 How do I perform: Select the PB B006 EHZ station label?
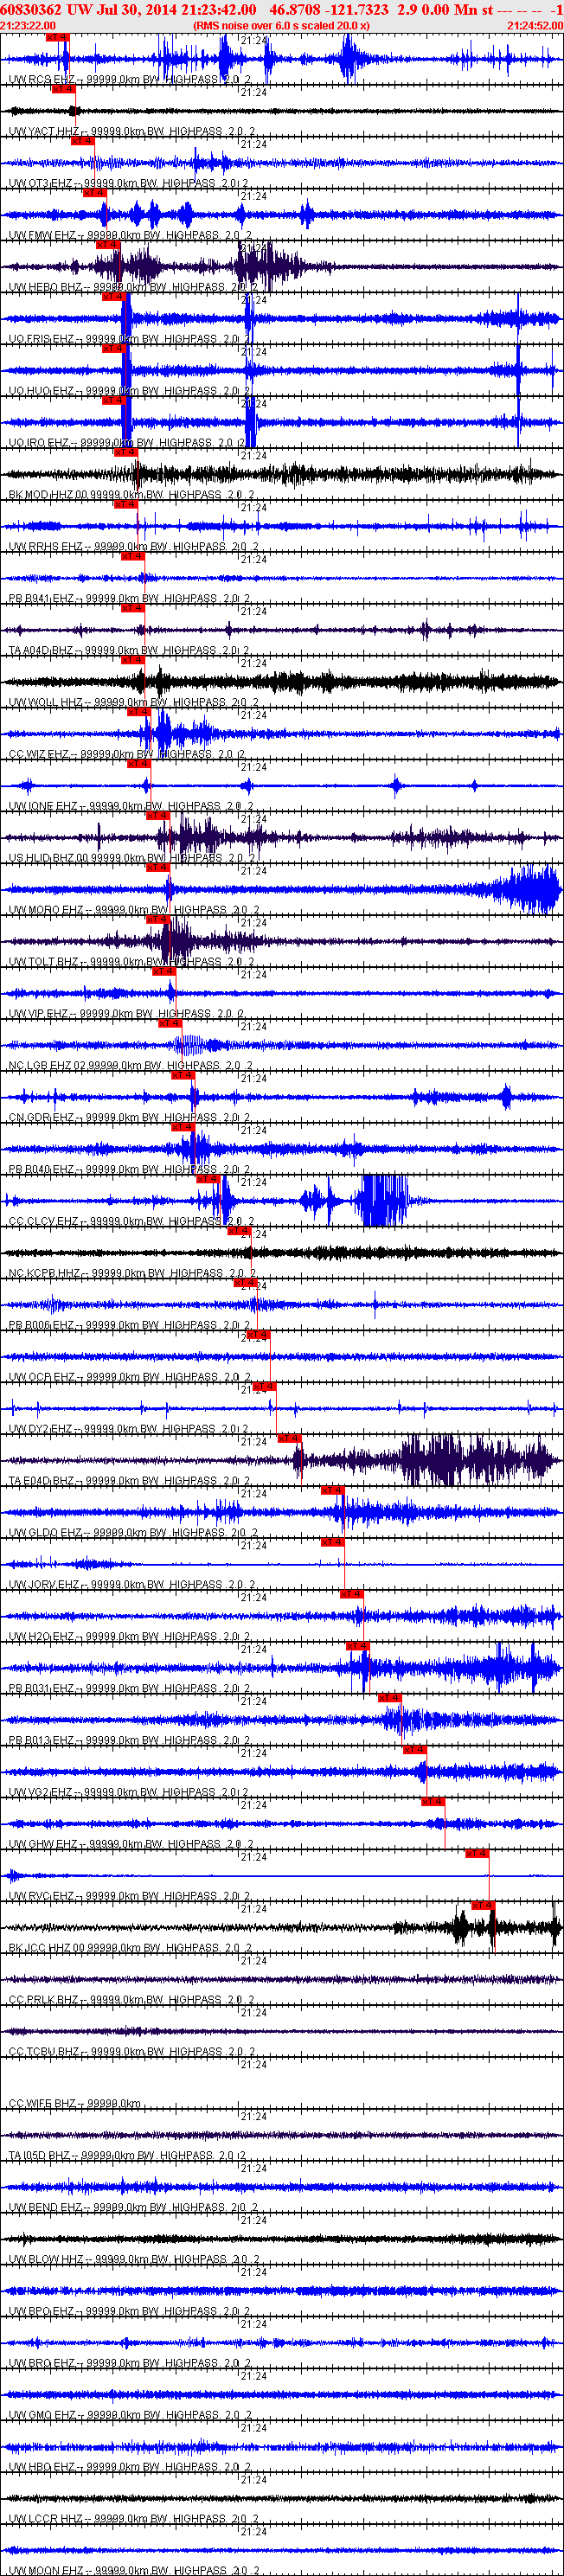129,1325
